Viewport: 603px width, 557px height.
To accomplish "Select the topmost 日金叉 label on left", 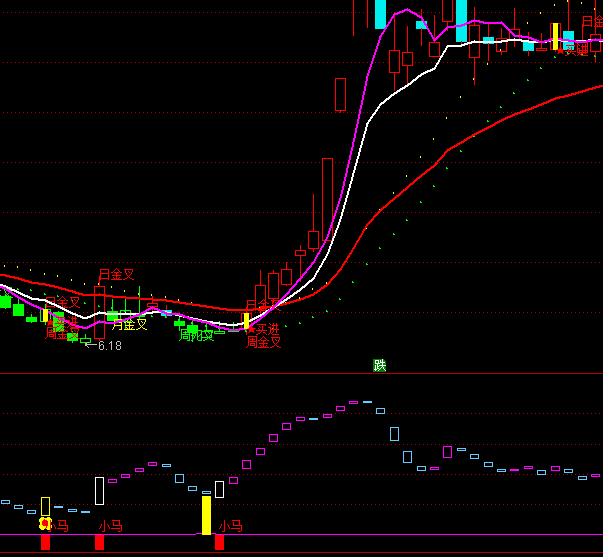I will [116, 274].
